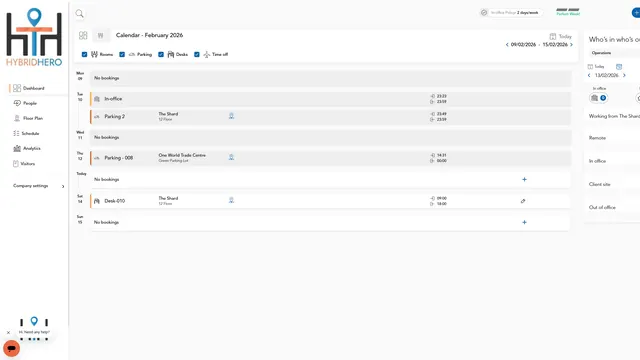
Task: Open the Parking - 008 booking
Action: click(x=331, y=158)
